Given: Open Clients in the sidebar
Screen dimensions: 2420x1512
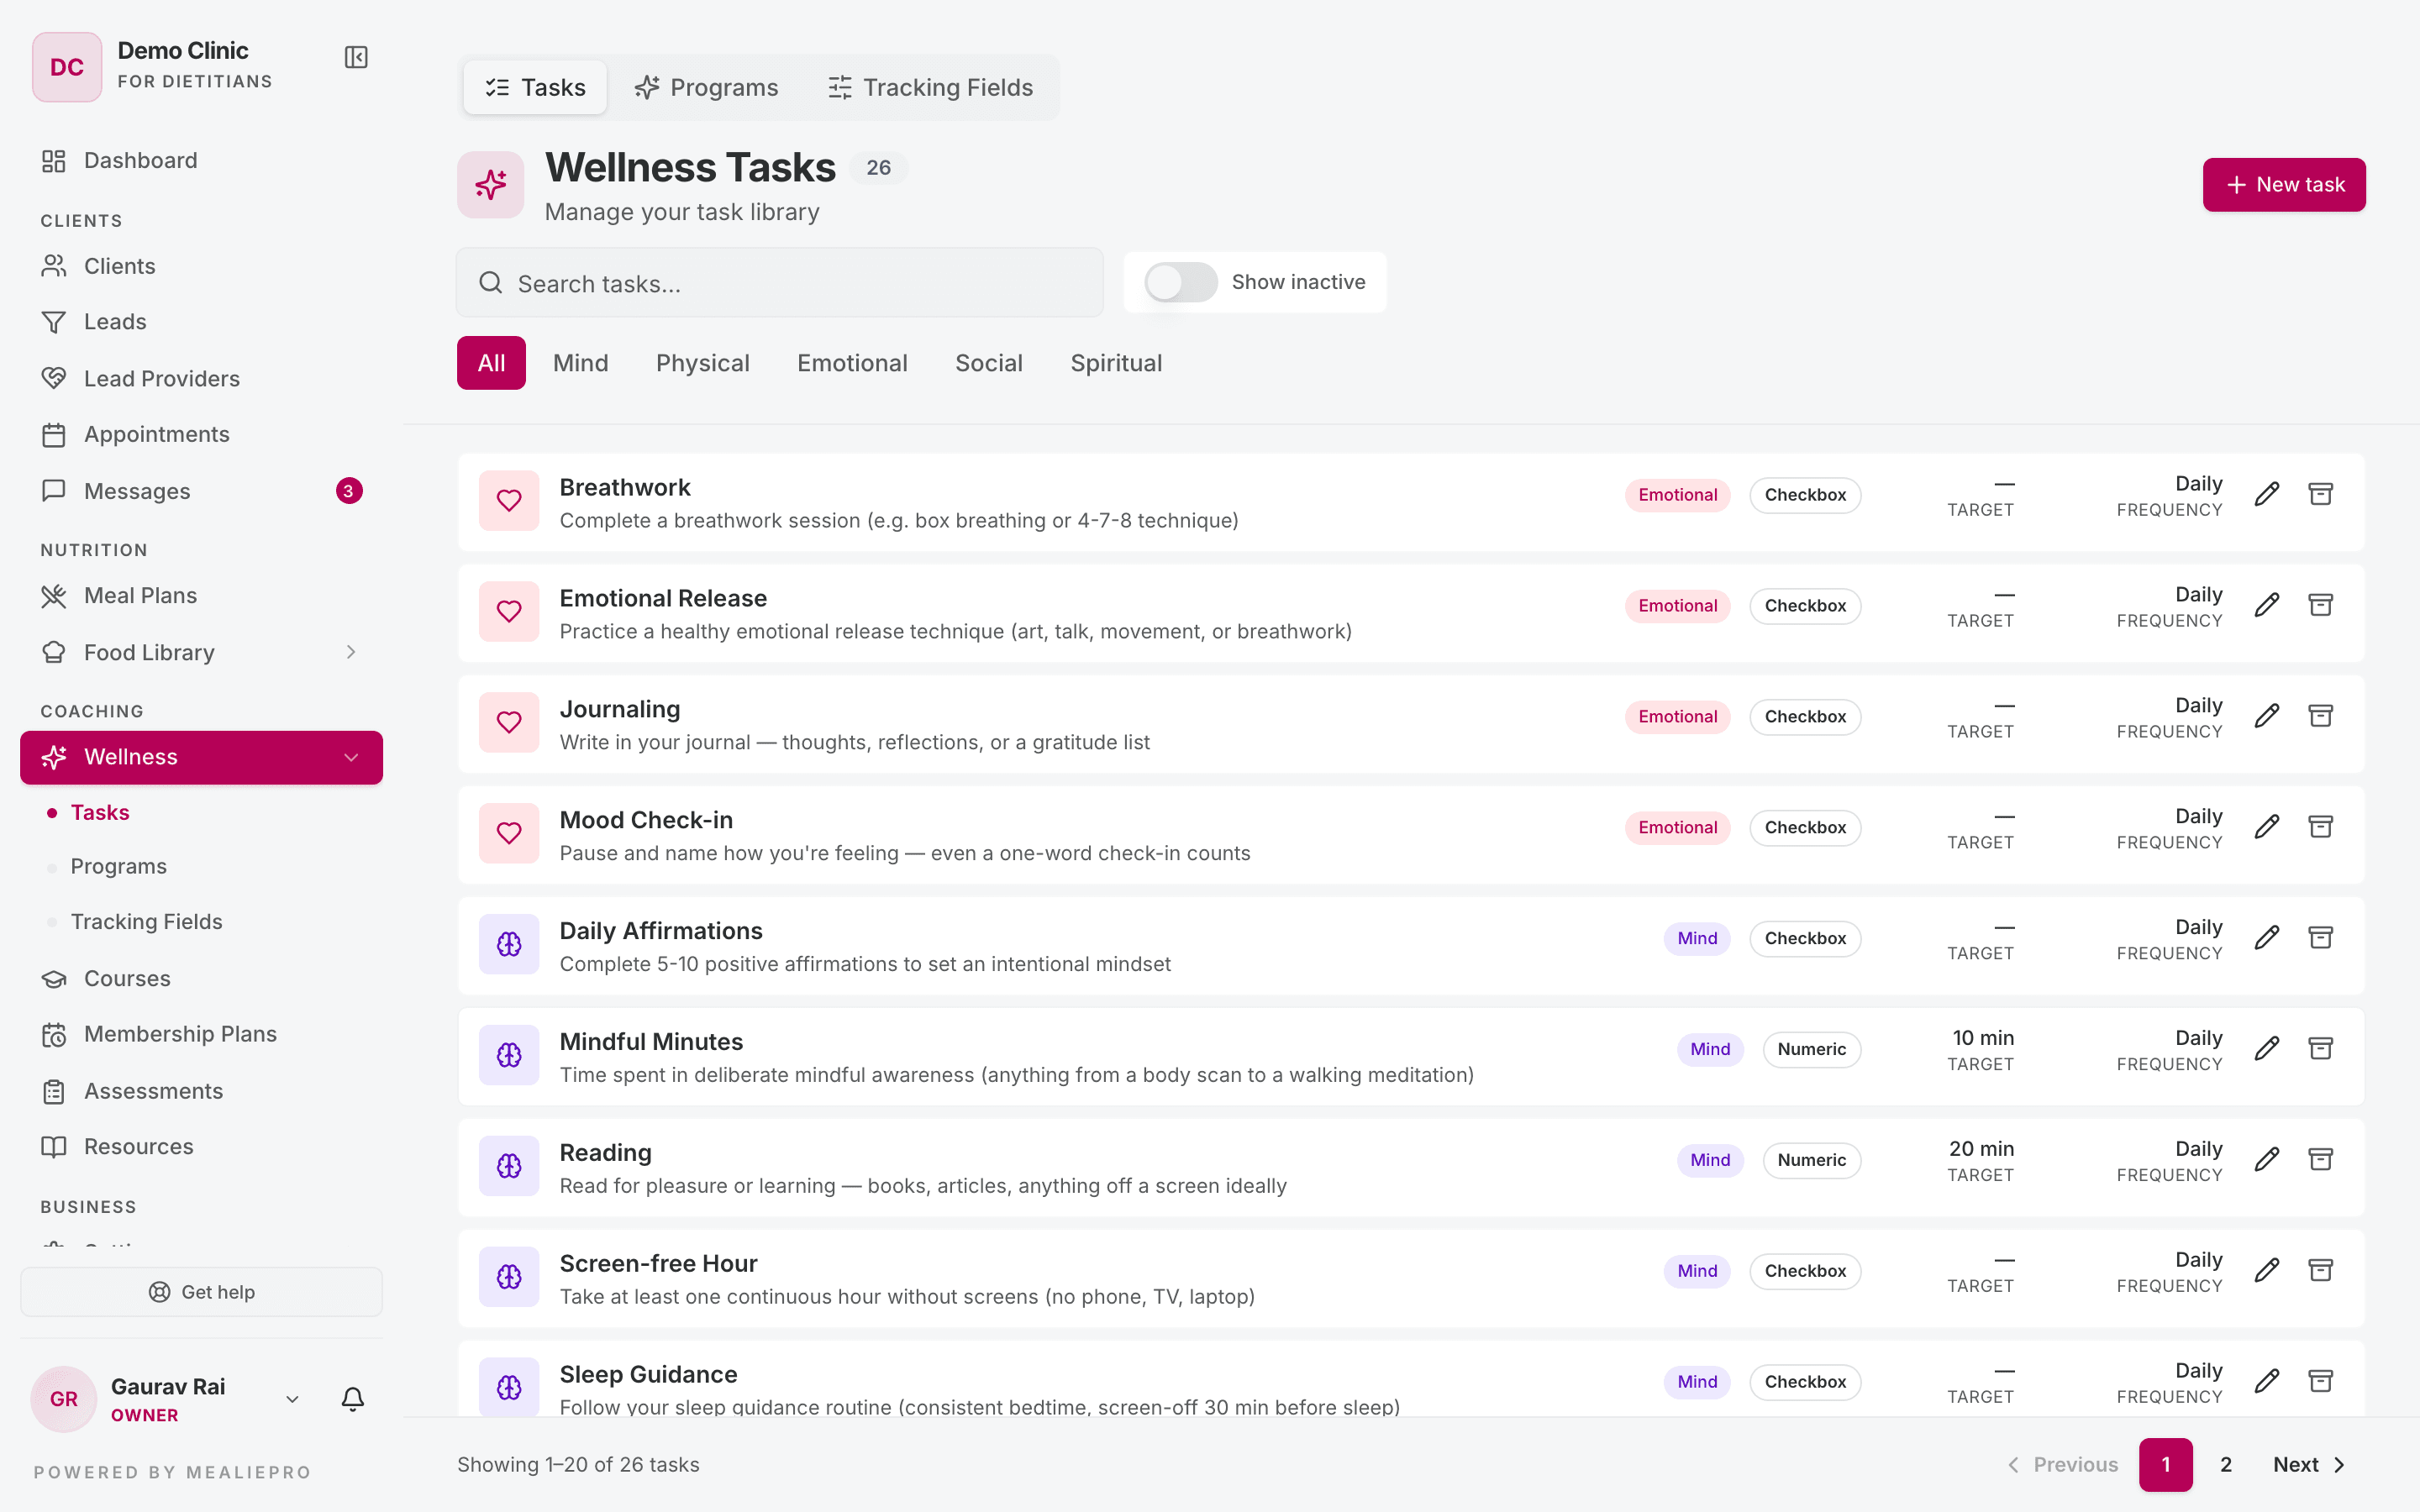Looking at the screenshot, I should tap(201, 266).
